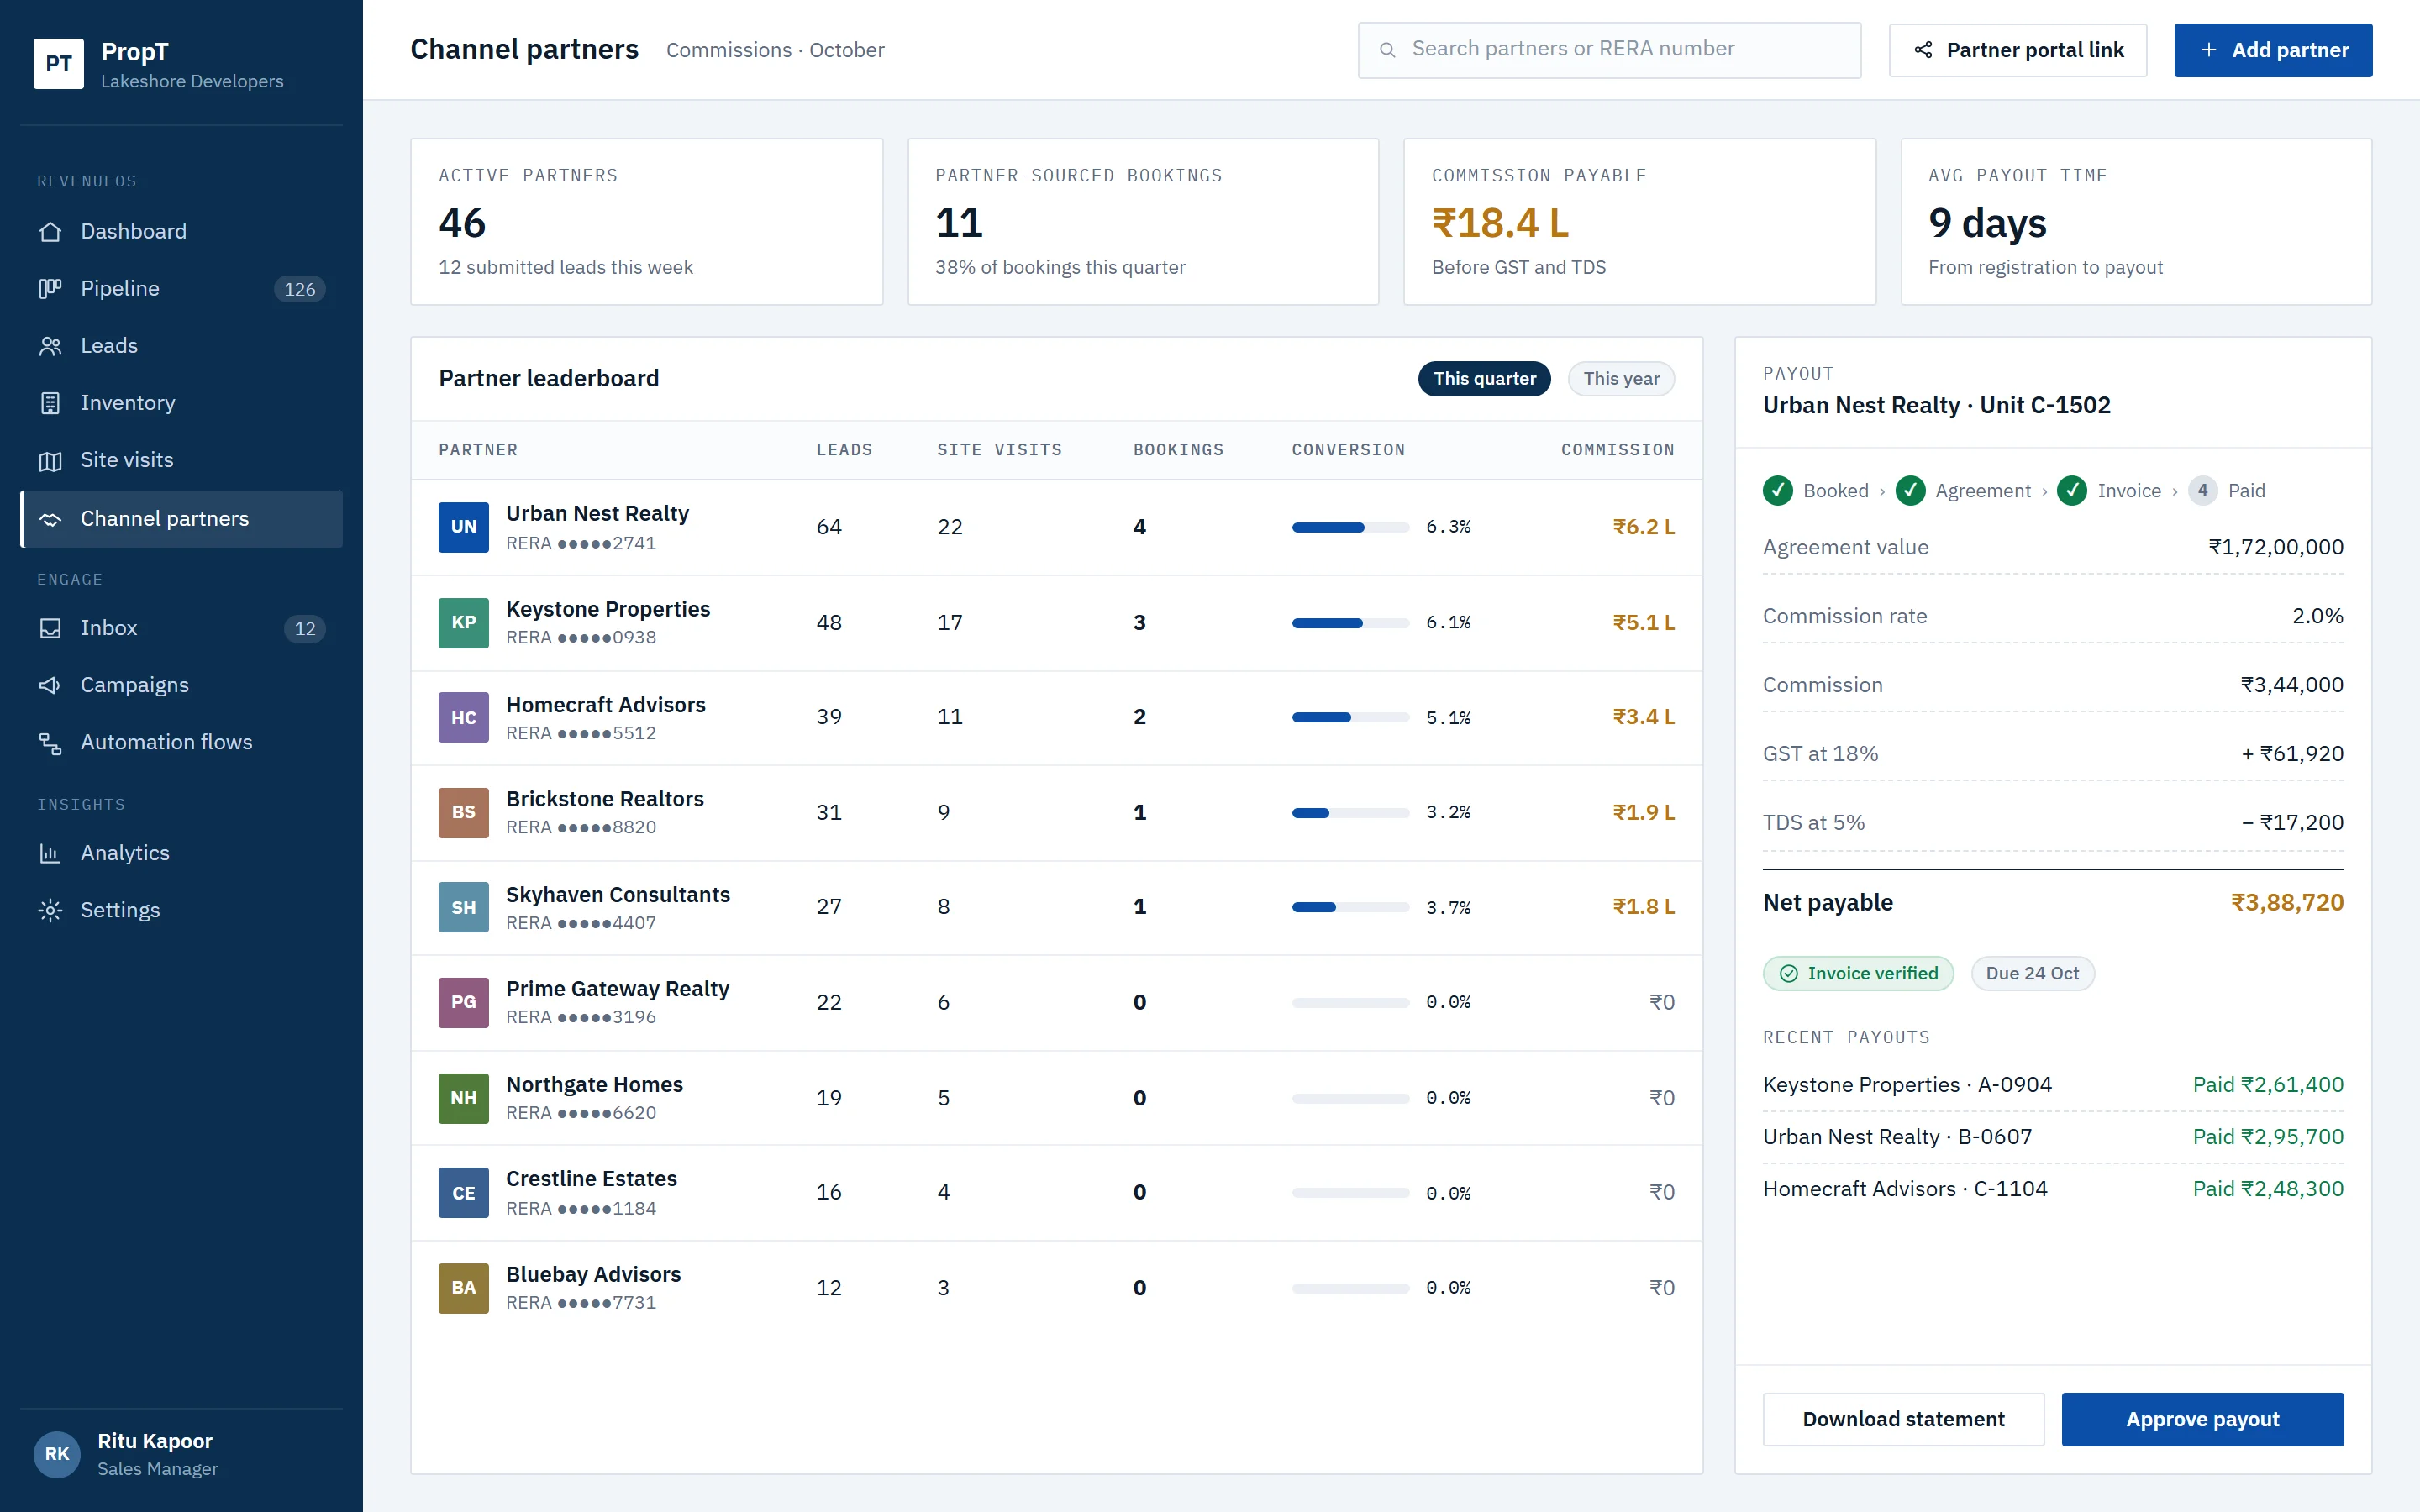Open Homecraft Advisors · C-1104 recent payout

click(2053, 1188)
